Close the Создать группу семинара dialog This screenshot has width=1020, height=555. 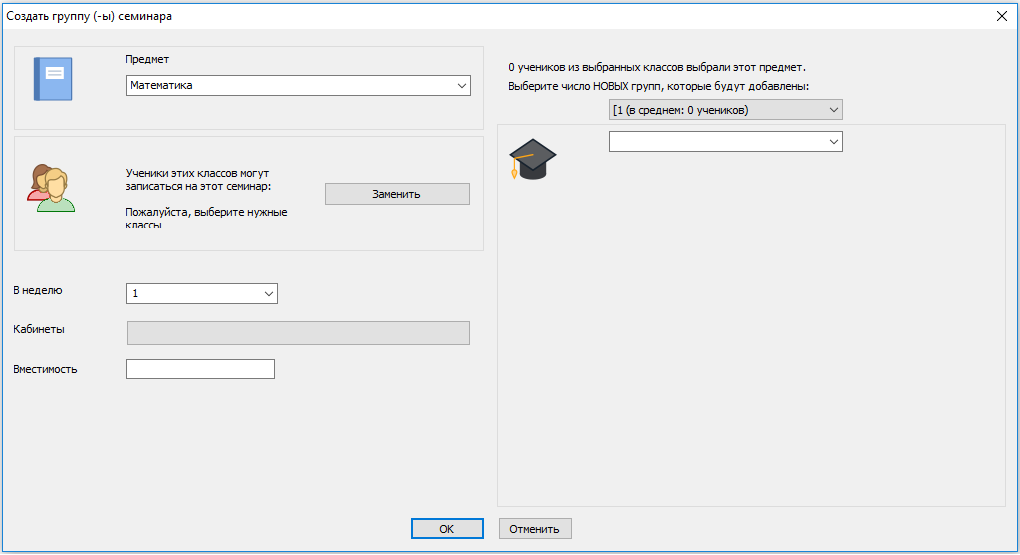pos(1001,15)
